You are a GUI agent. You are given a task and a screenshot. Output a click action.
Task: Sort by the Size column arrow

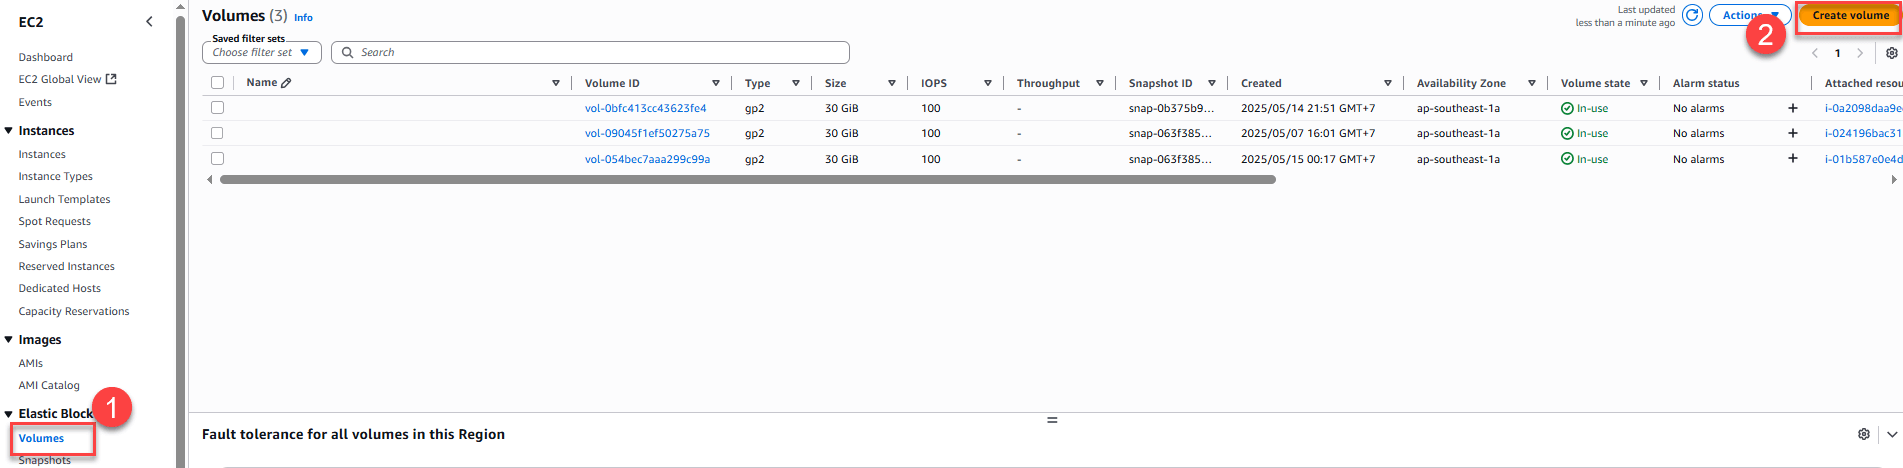(891, 83)
